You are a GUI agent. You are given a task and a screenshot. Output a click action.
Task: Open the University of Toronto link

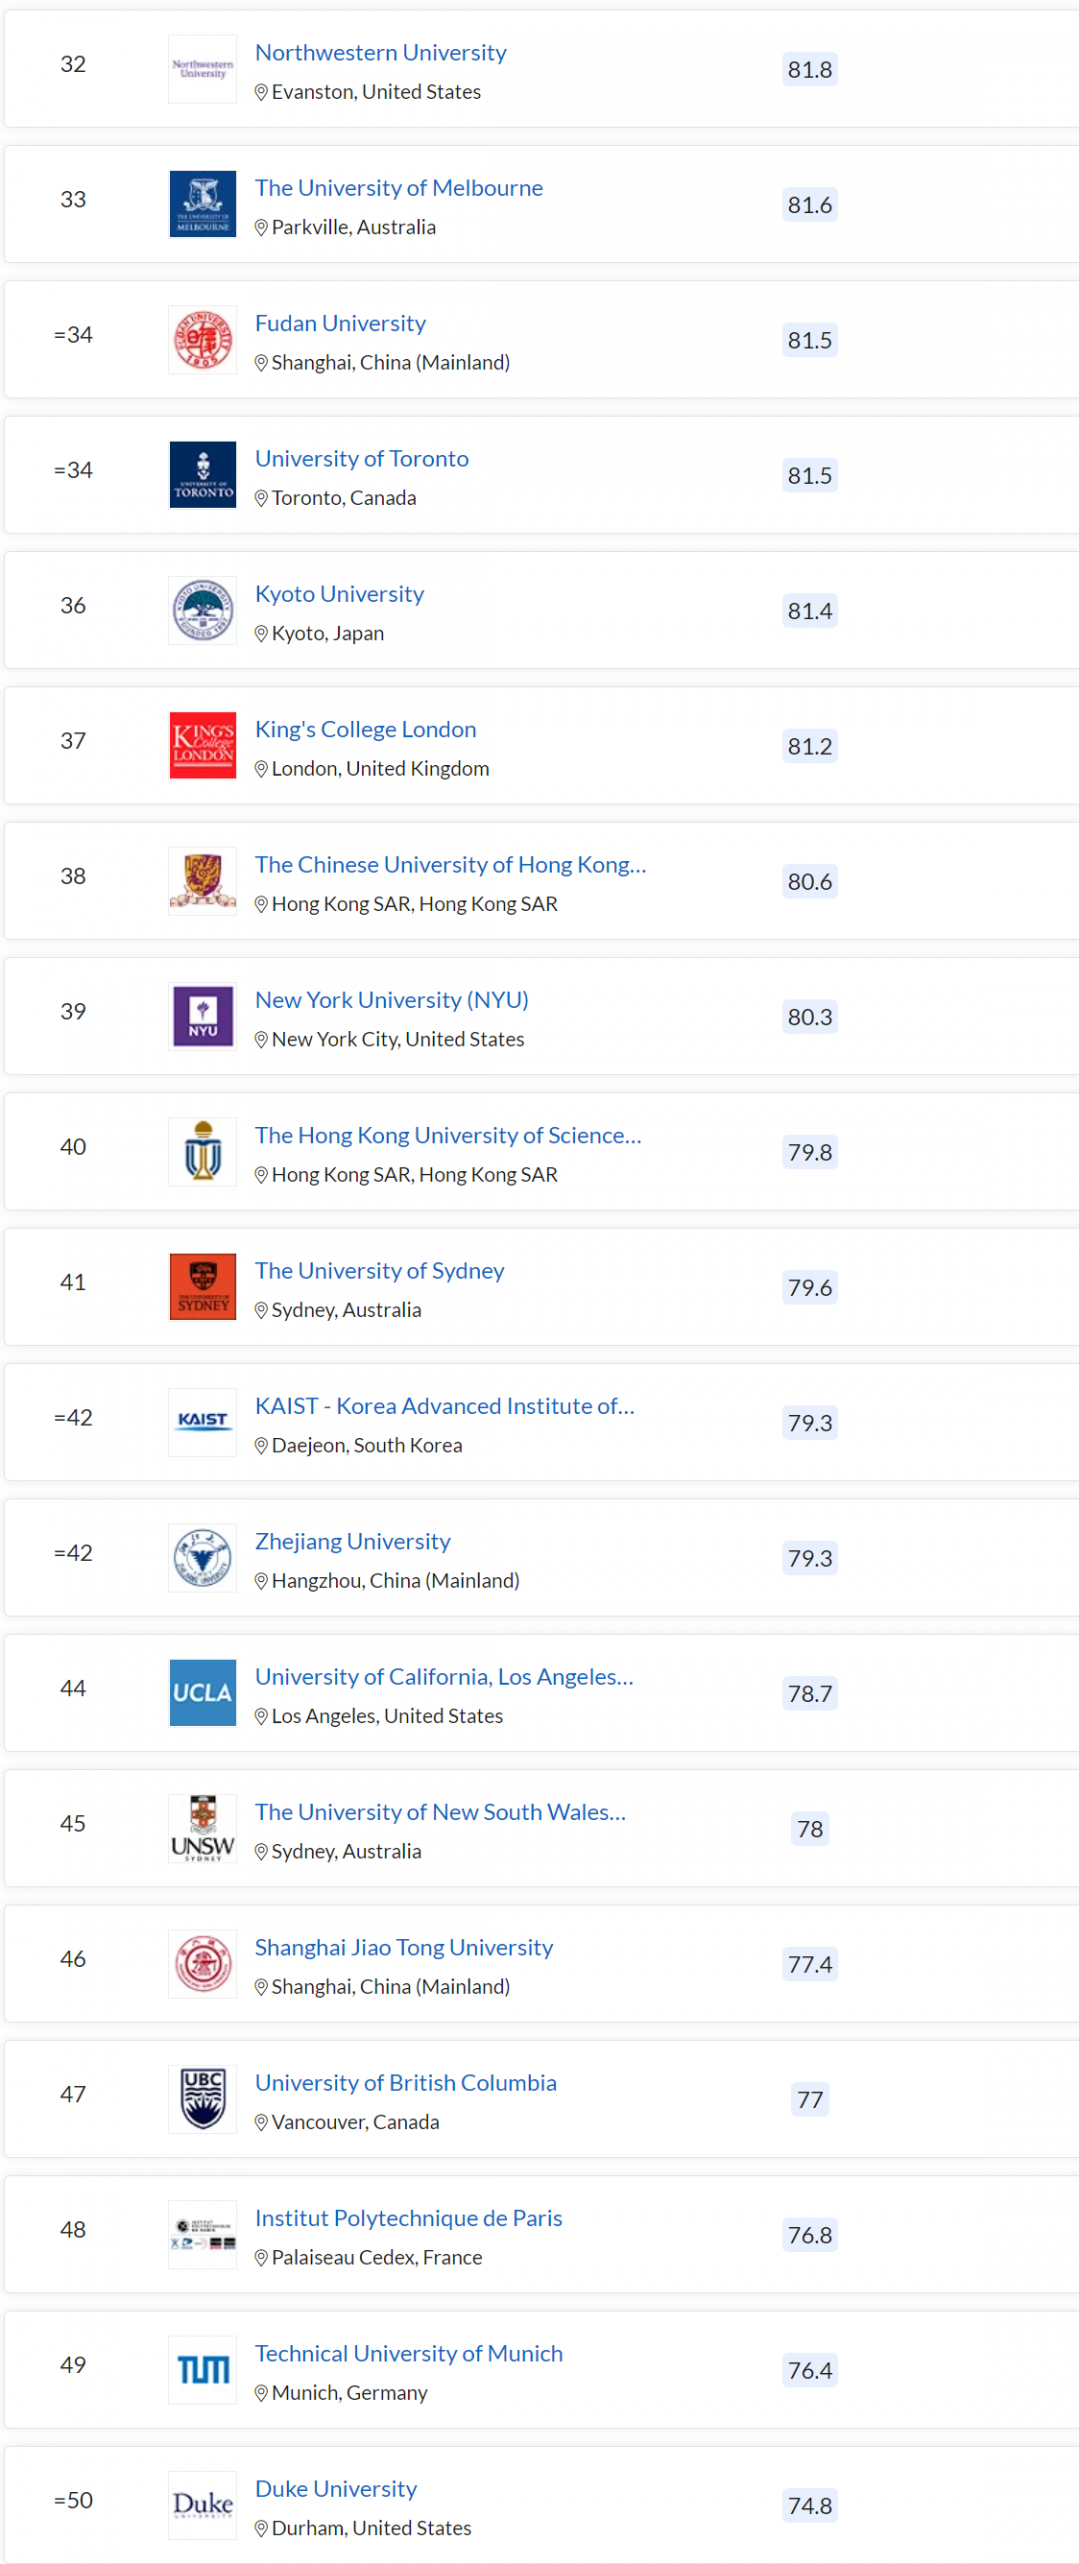(x=361, y=458)
